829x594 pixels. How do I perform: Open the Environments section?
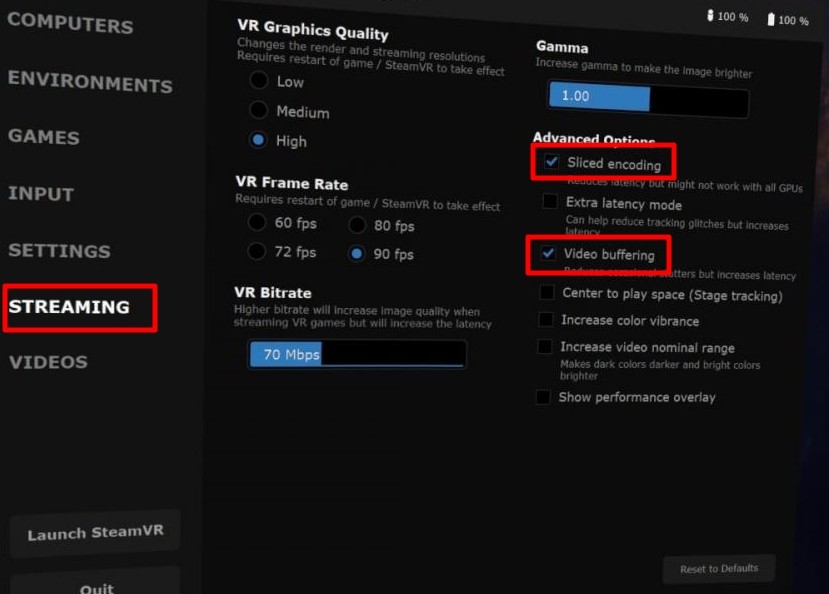[x=90, y=81]
